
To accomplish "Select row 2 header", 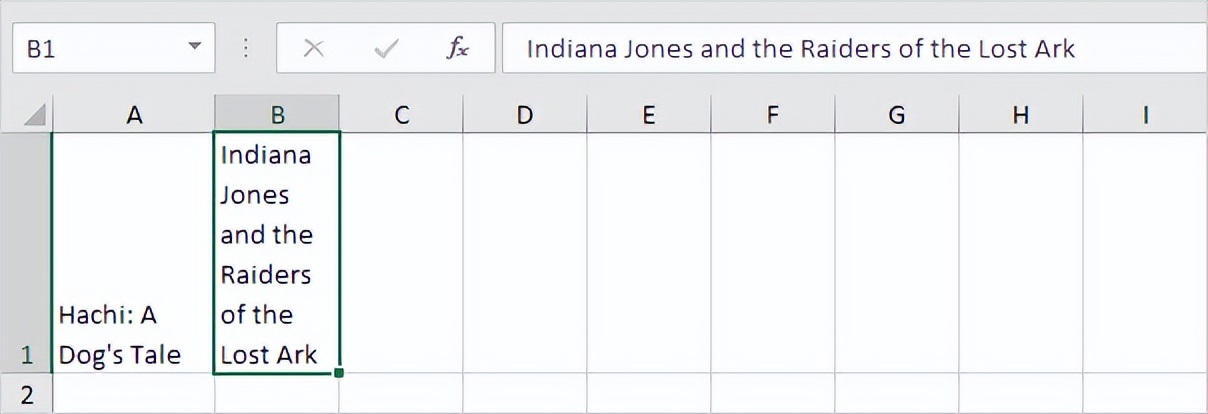I will (x=27, y=394).
